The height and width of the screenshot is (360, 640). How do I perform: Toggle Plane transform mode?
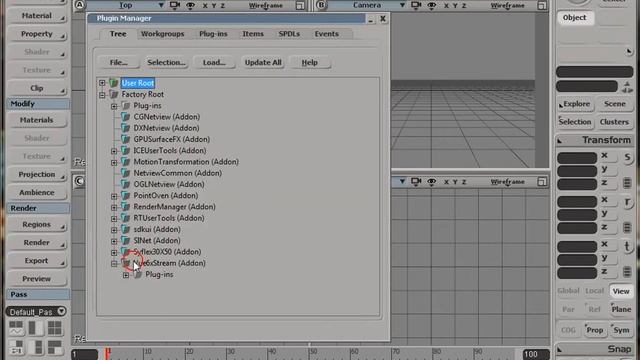click(x=621, y=309)
